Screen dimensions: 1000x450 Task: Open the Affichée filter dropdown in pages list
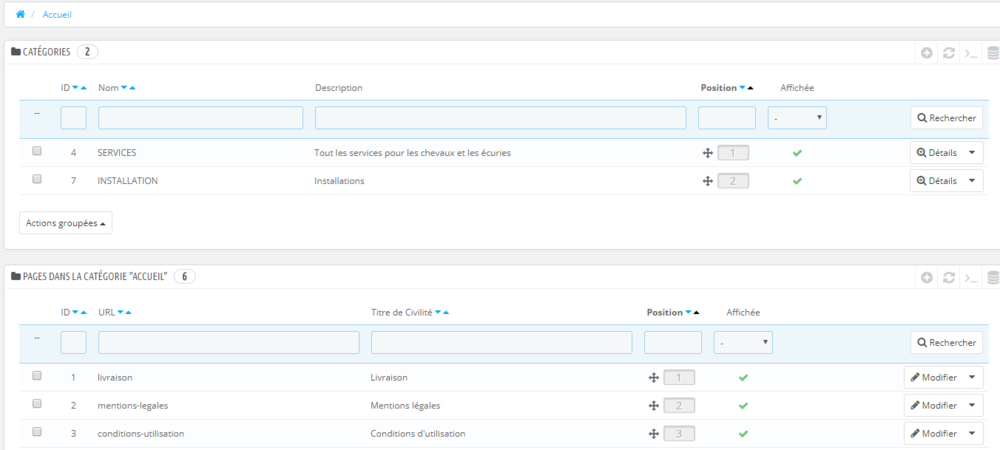(743, 342)
